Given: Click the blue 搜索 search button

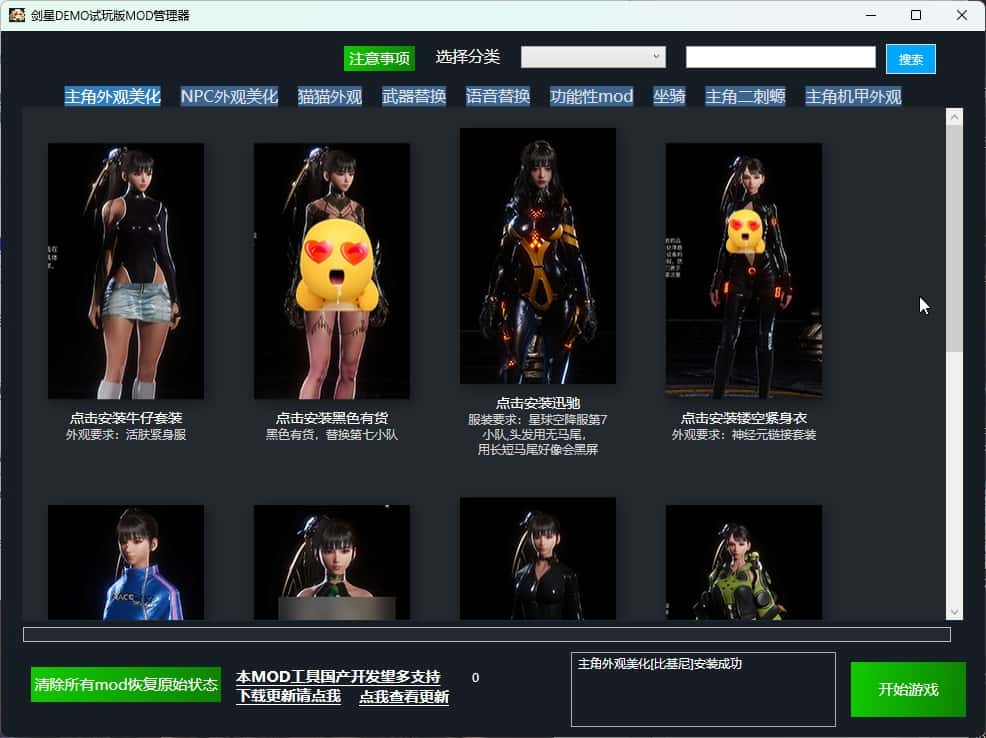Looking at the screenshot, I should [x=911, y=59].
